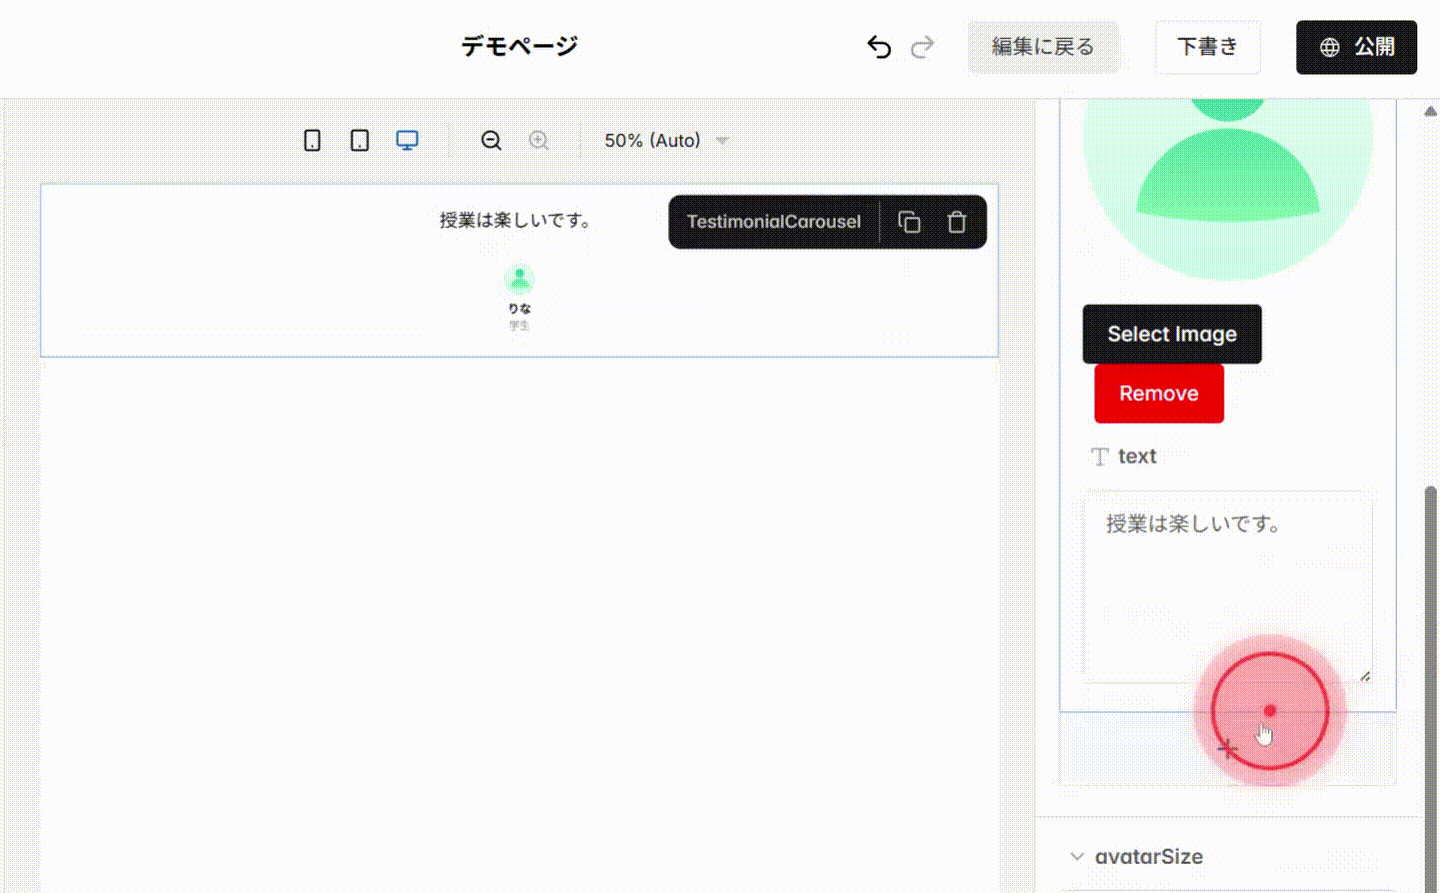
Task: Select the desktop preview icon
Action: tap(406, 140)
